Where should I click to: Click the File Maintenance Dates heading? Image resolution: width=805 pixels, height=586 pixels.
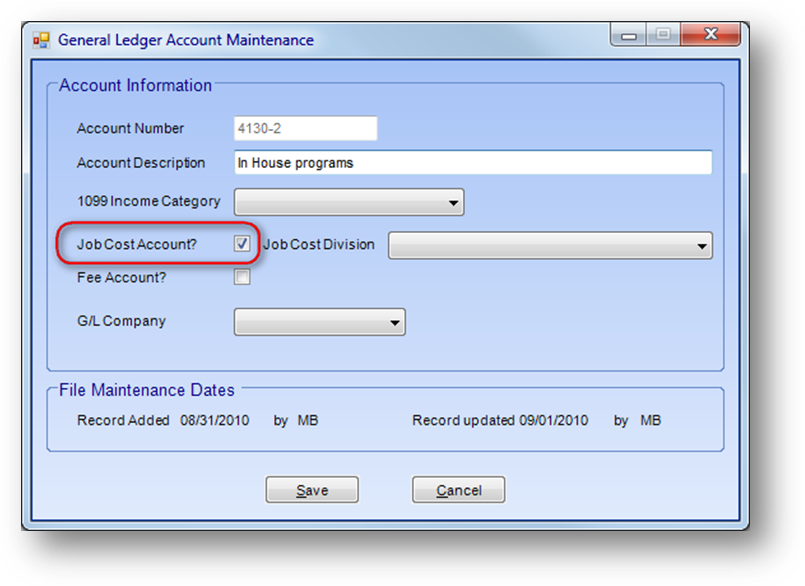[x=147, y=390]
